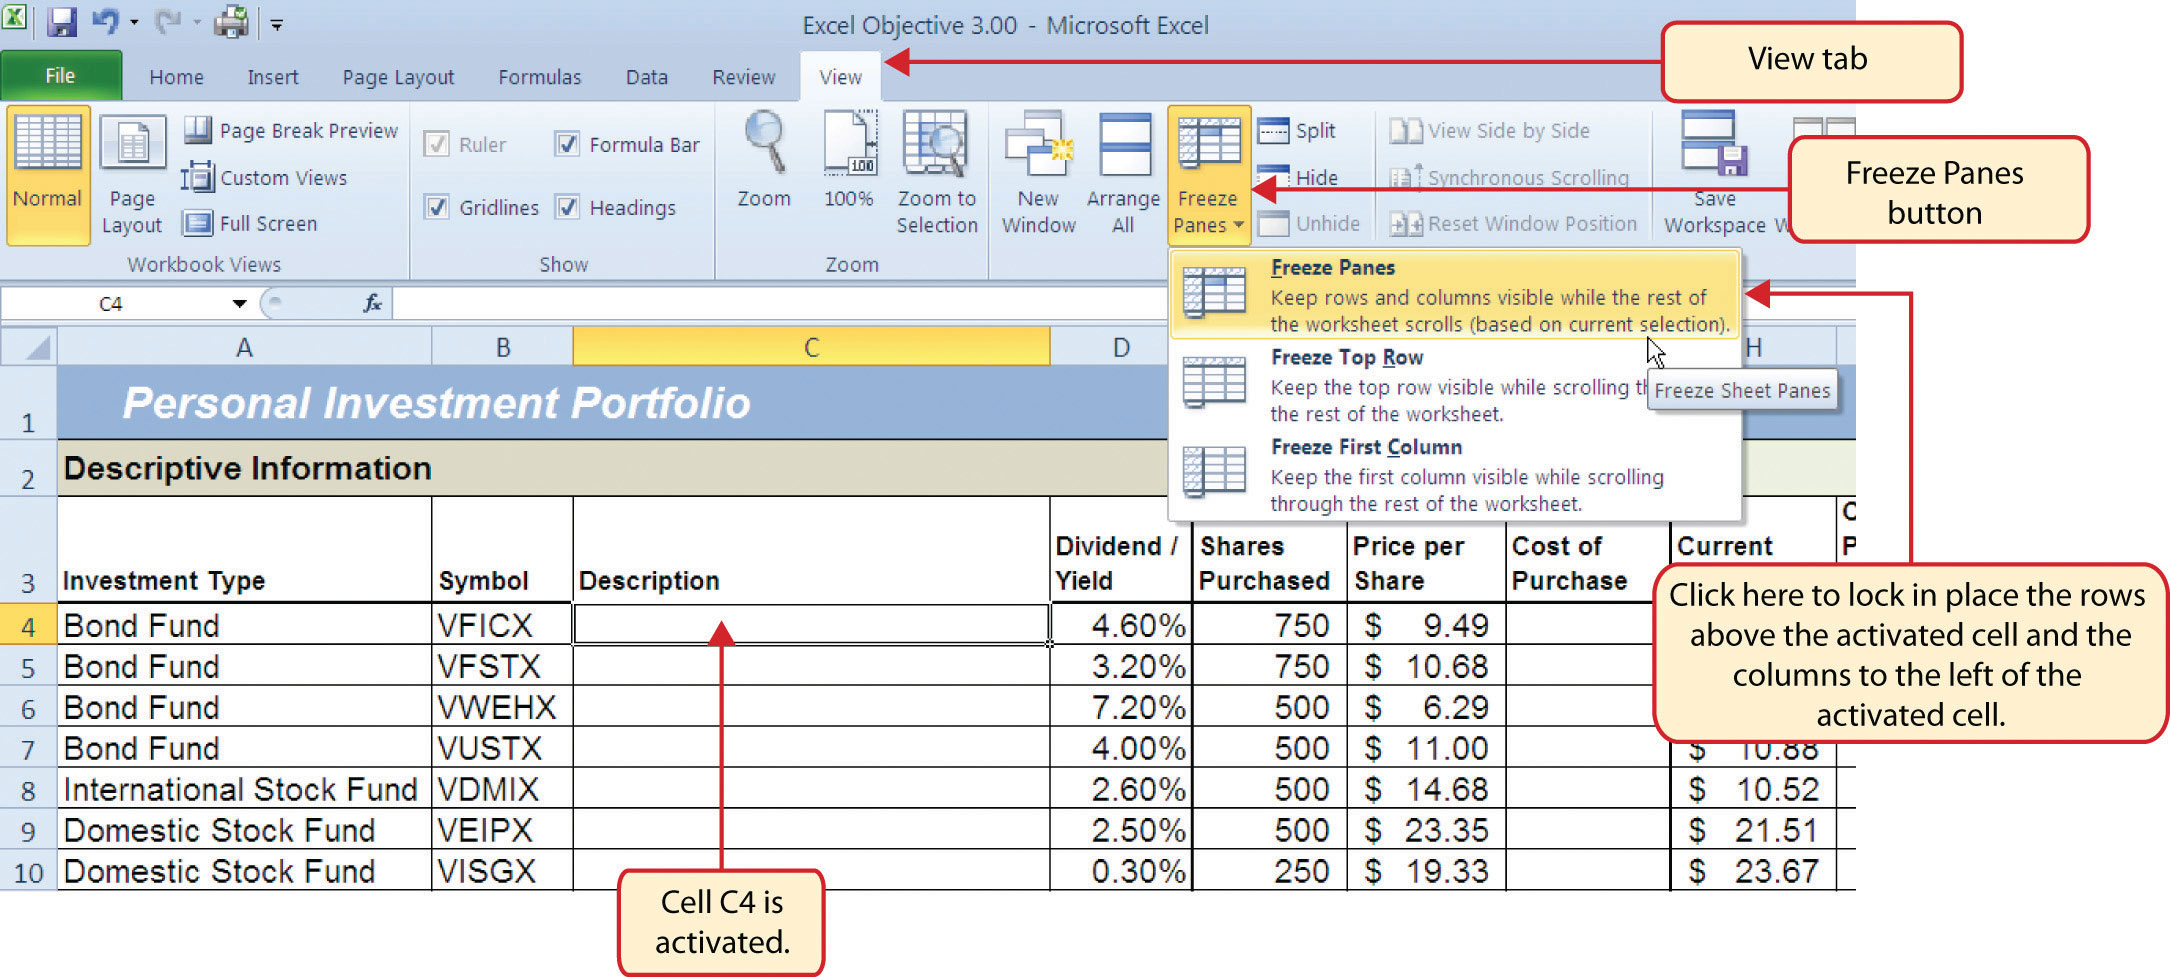The width and height of the screenshot is (2170, 977).
Task: Click Zoom to Selection
Action: point(937,173)
